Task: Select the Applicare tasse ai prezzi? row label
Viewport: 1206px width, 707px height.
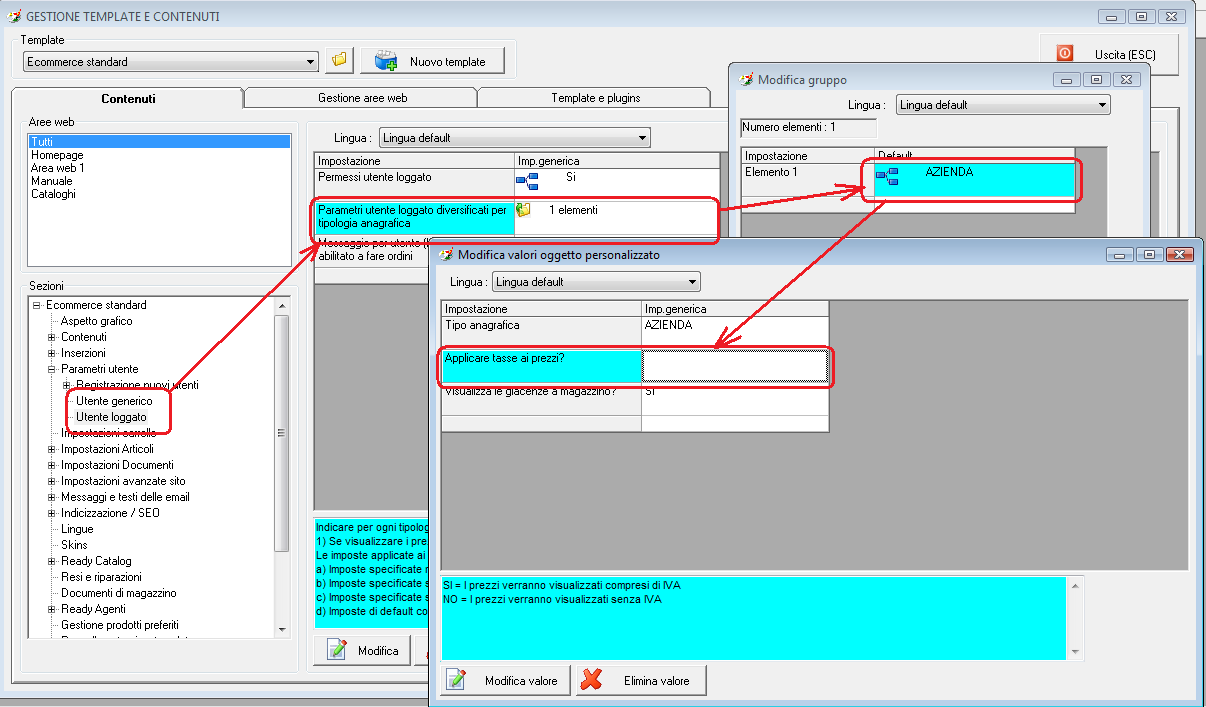Action: [x=542, y=366]
